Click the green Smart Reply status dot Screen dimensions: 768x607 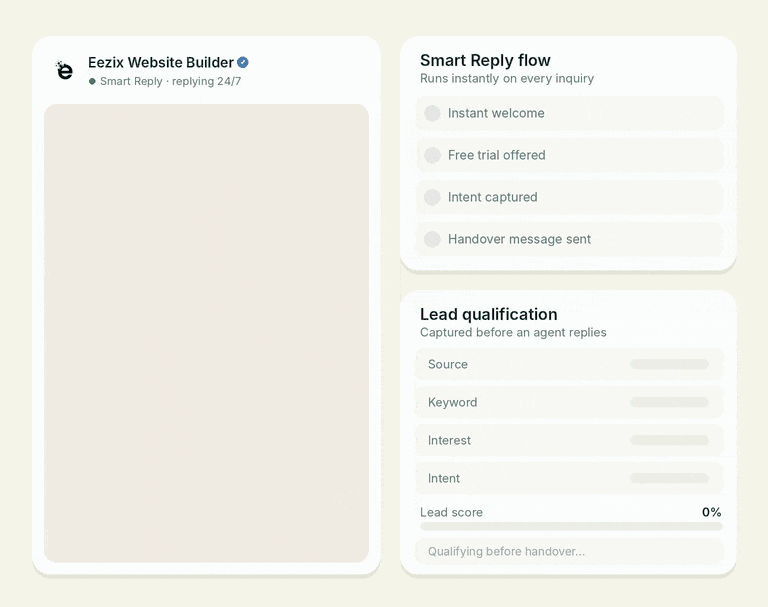[x=92, y=81]
